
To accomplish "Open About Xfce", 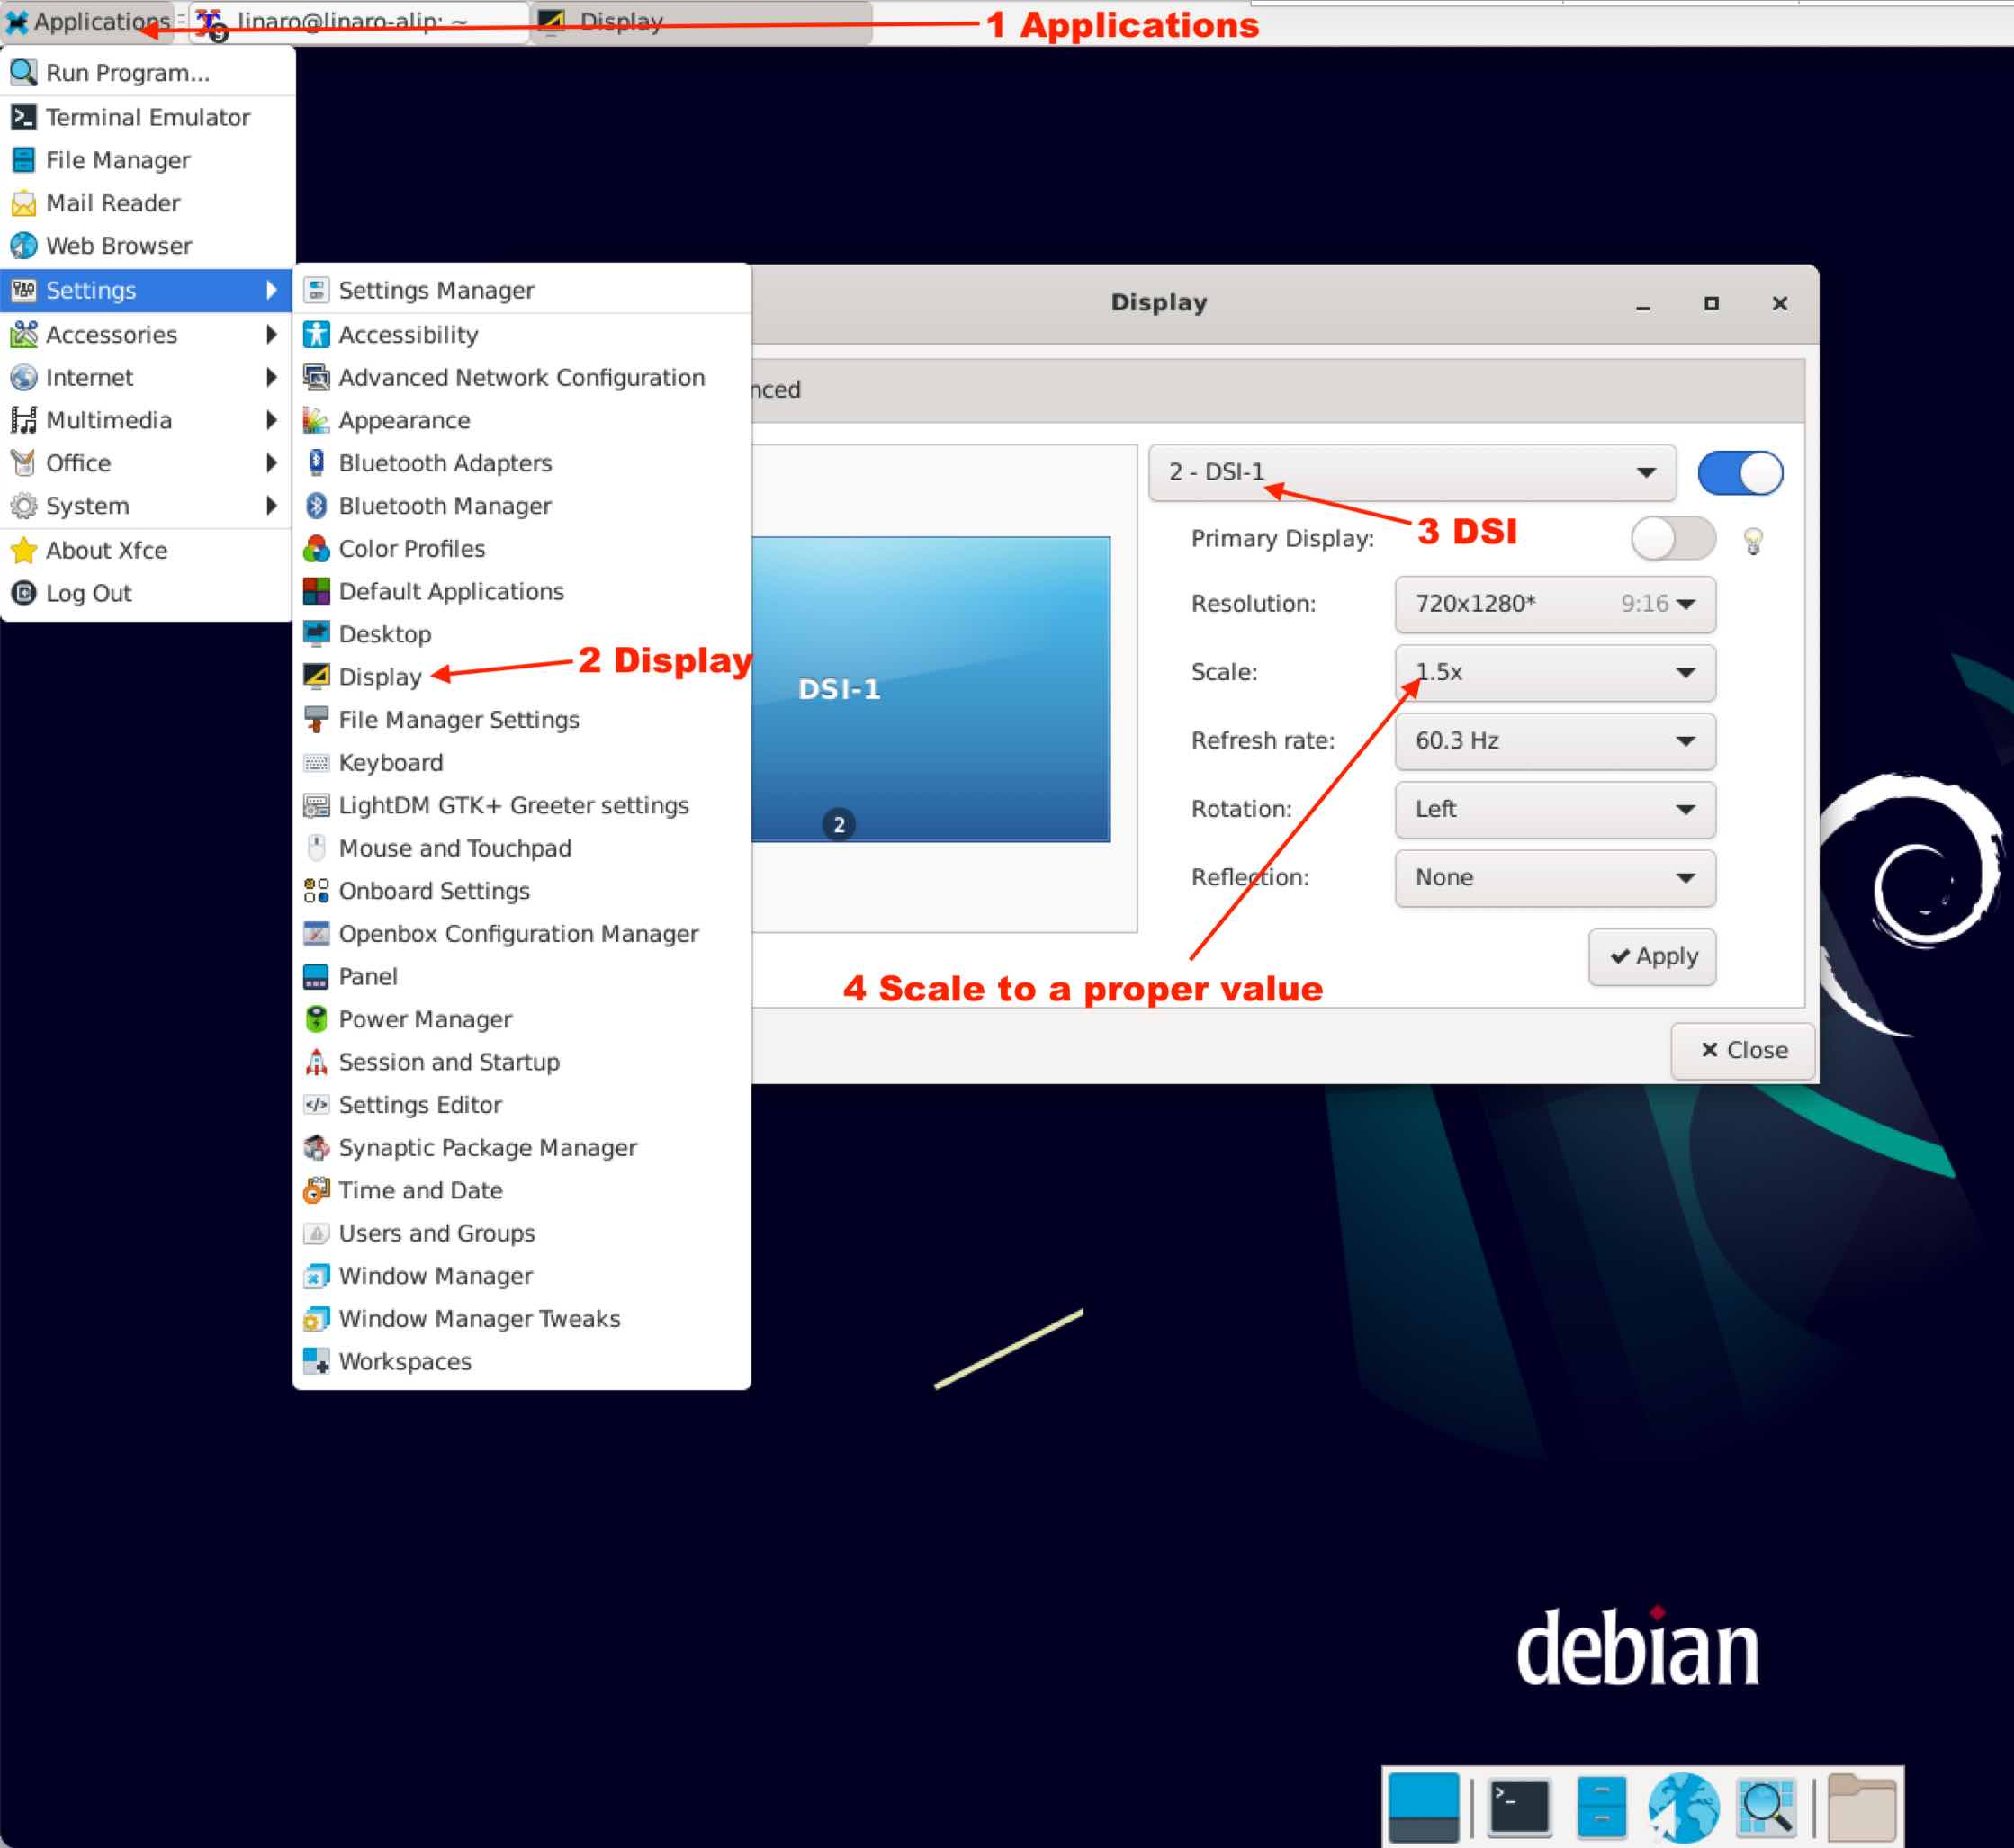I will coord(147,550).
